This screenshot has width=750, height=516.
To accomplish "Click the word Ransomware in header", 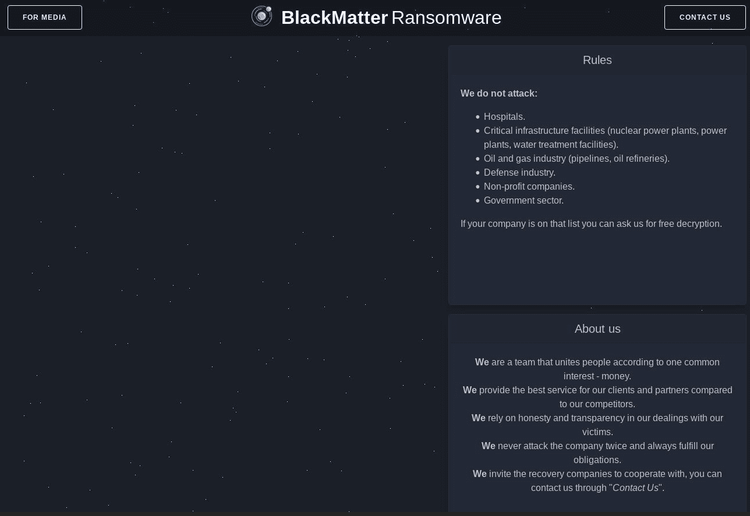I will click(x=446, y=17).
